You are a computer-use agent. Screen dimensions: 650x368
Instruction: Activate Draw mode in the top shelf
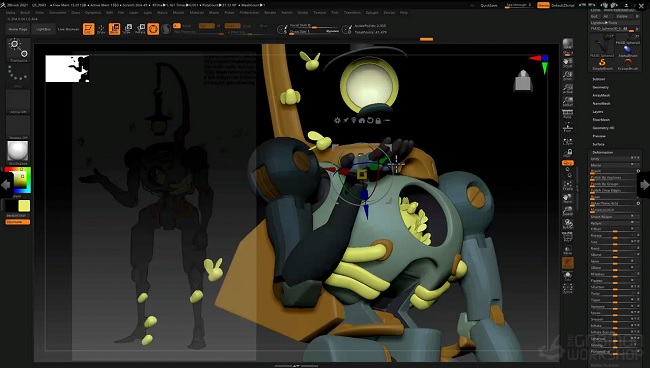pos(101,29)
